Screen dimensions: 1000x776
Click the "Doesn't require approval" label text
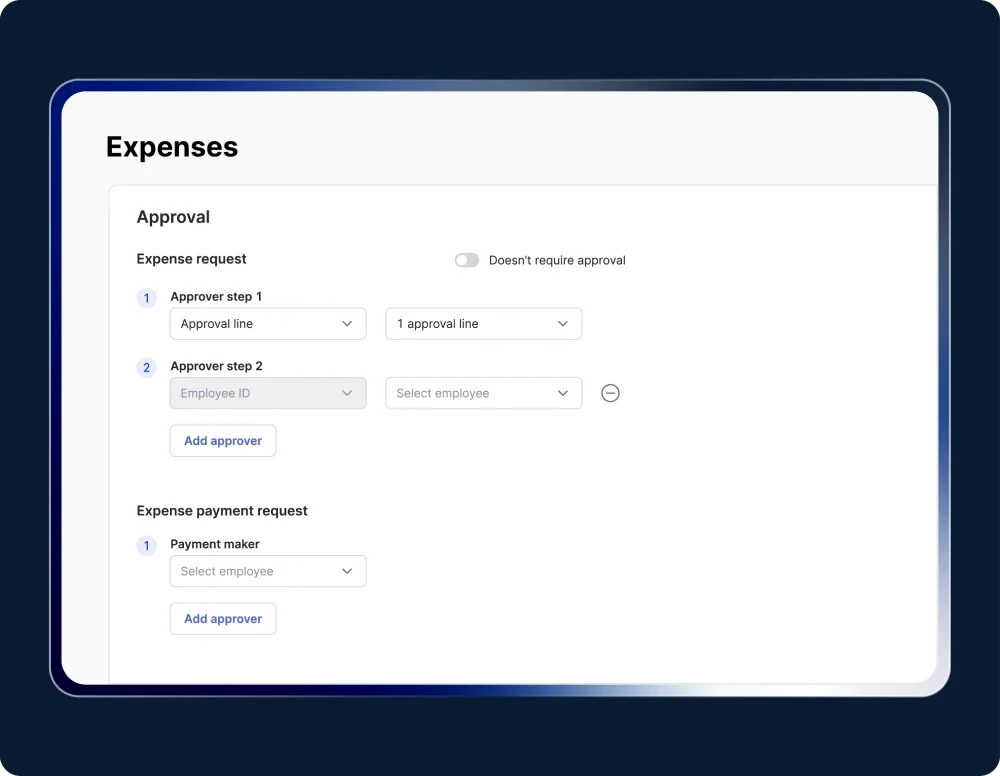tap(557, 260)
